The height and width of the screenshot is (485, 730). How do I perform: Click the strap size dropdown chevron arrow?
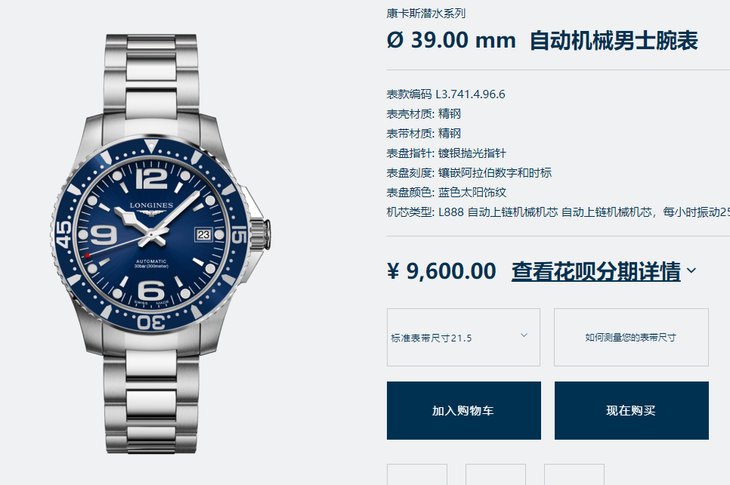[x=524, y=335]
